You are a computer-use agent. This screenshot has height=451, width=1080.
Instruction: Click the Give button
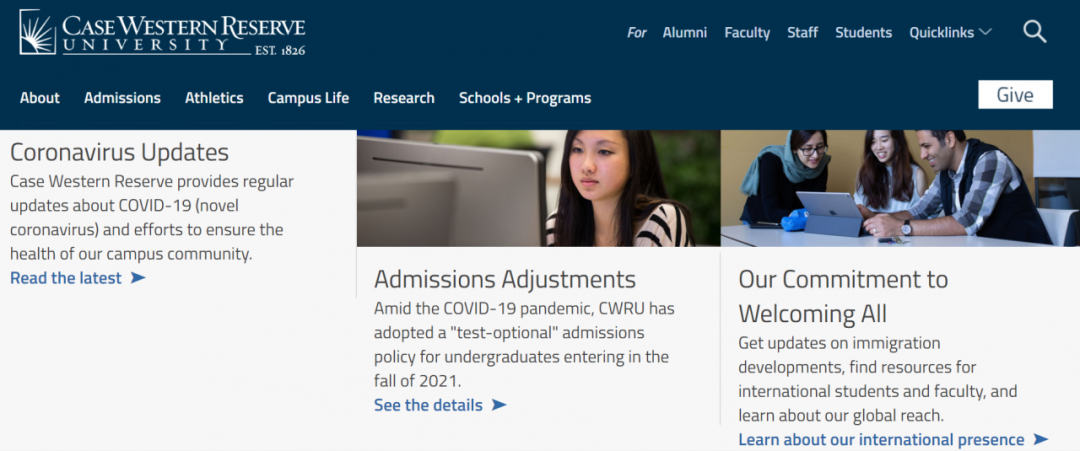coord(1015,94)
